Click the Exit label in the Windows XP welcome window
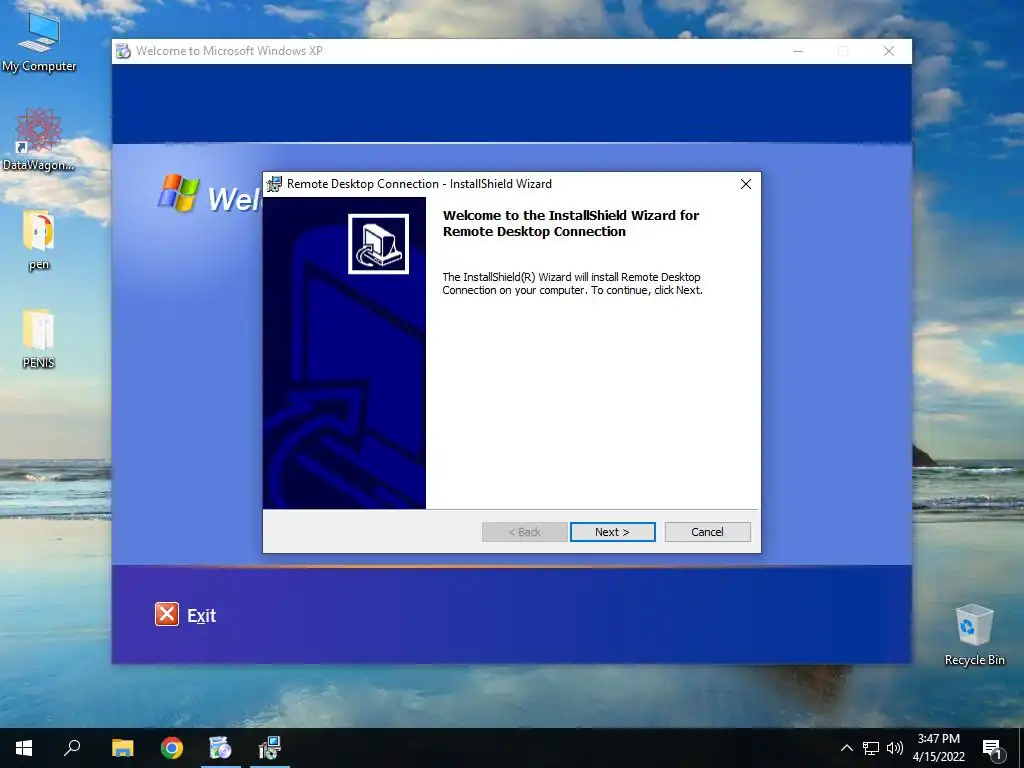1024x768 pixels. [x=201, y=615]
